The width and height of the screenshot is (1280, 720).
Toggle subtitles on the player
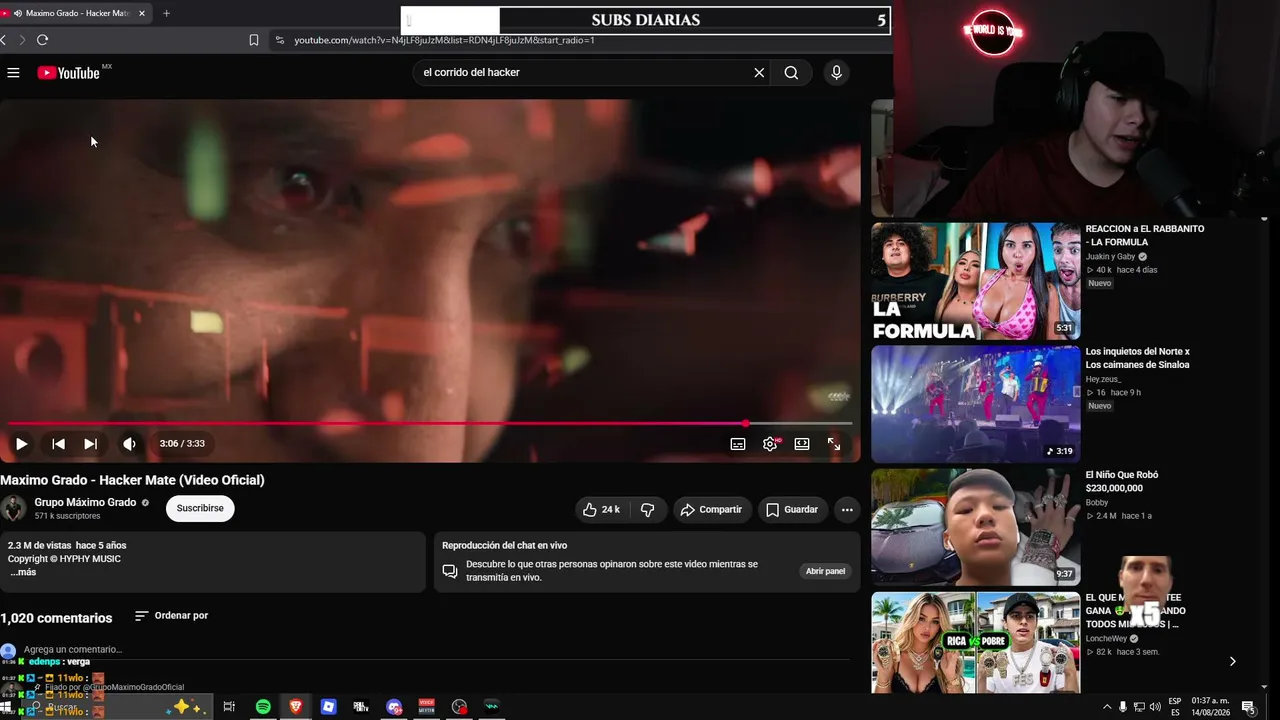[738, 444]
